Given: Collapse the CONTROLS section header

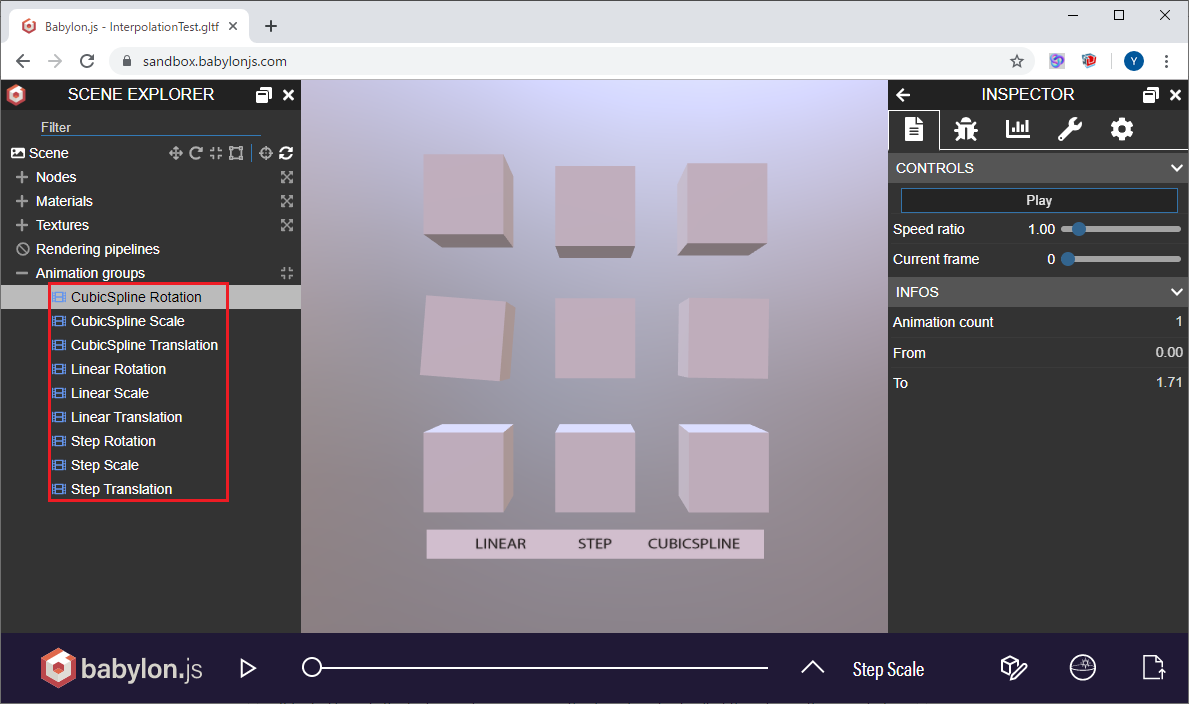Looking at the screenshot, I should pos(1175,167).
